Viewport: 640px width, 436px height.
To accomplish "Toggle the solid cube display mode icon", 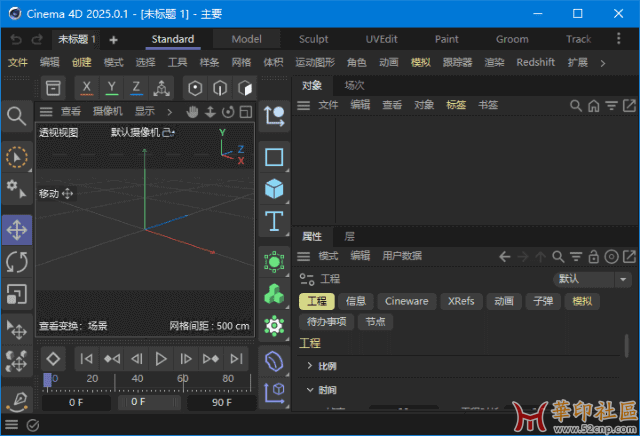I will pos(244,88).
